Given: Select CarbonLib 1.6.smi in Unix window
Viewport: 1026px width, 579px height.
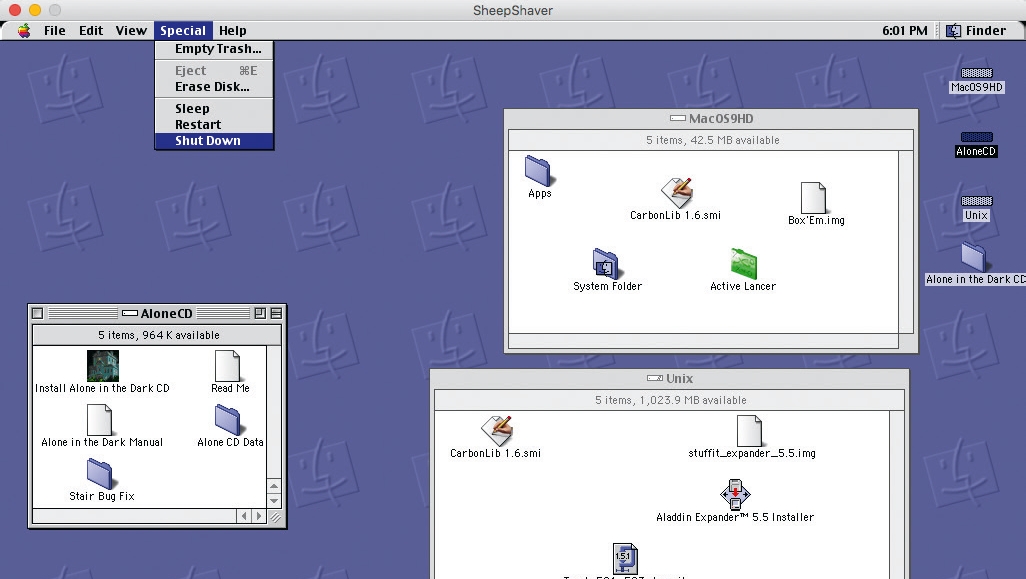Looking at the screenshot, I should click(497, 430).
